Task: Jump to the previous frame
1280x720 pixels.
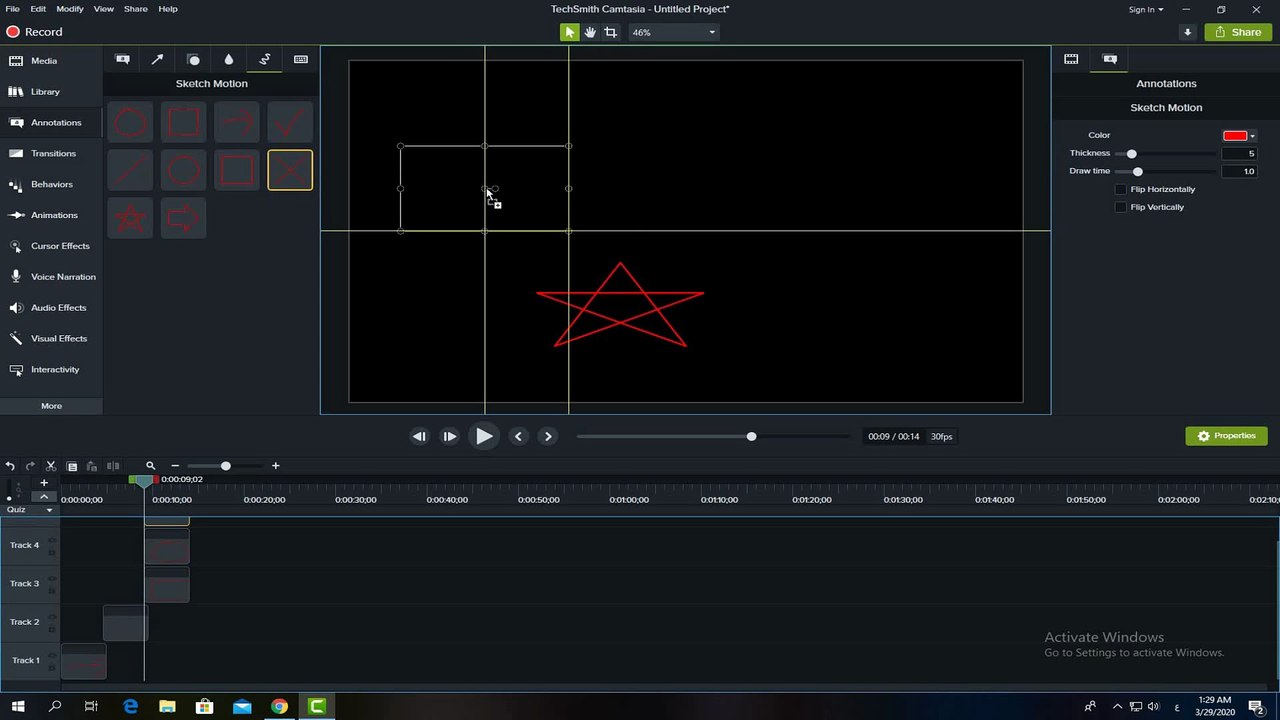Action: point(419,437)
